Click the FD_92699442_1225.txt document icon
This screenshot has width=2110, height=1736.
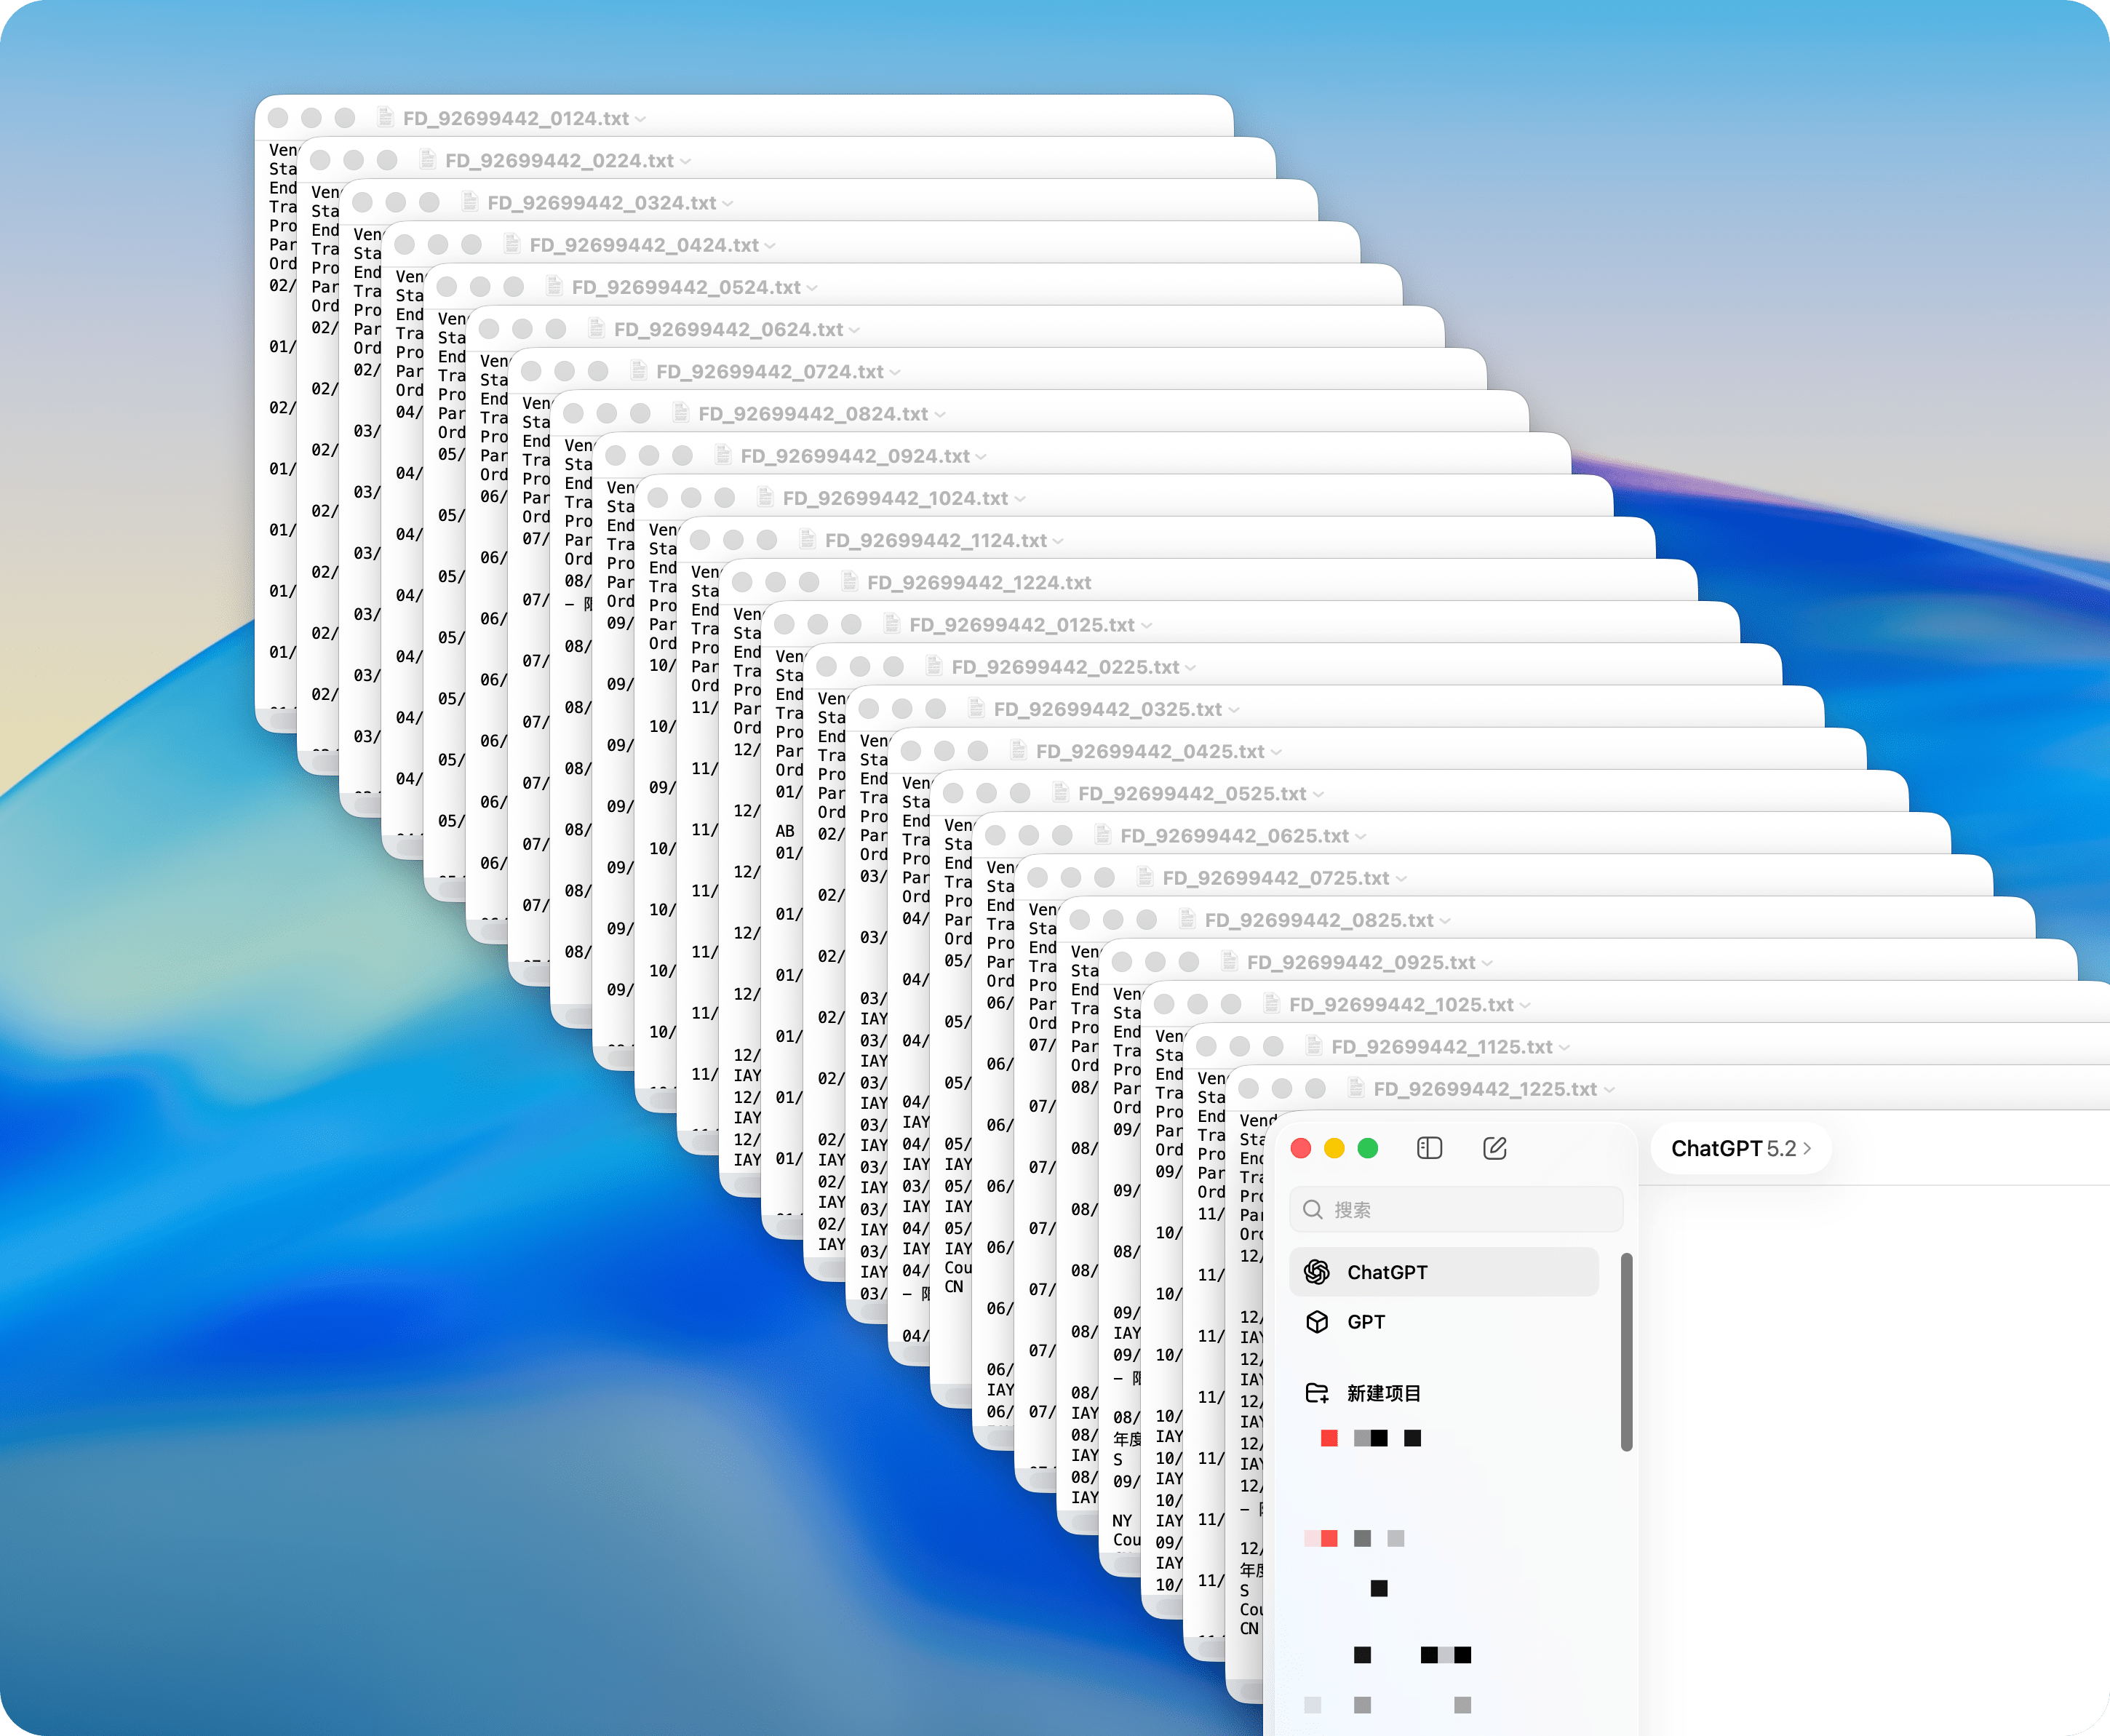1356,1088
